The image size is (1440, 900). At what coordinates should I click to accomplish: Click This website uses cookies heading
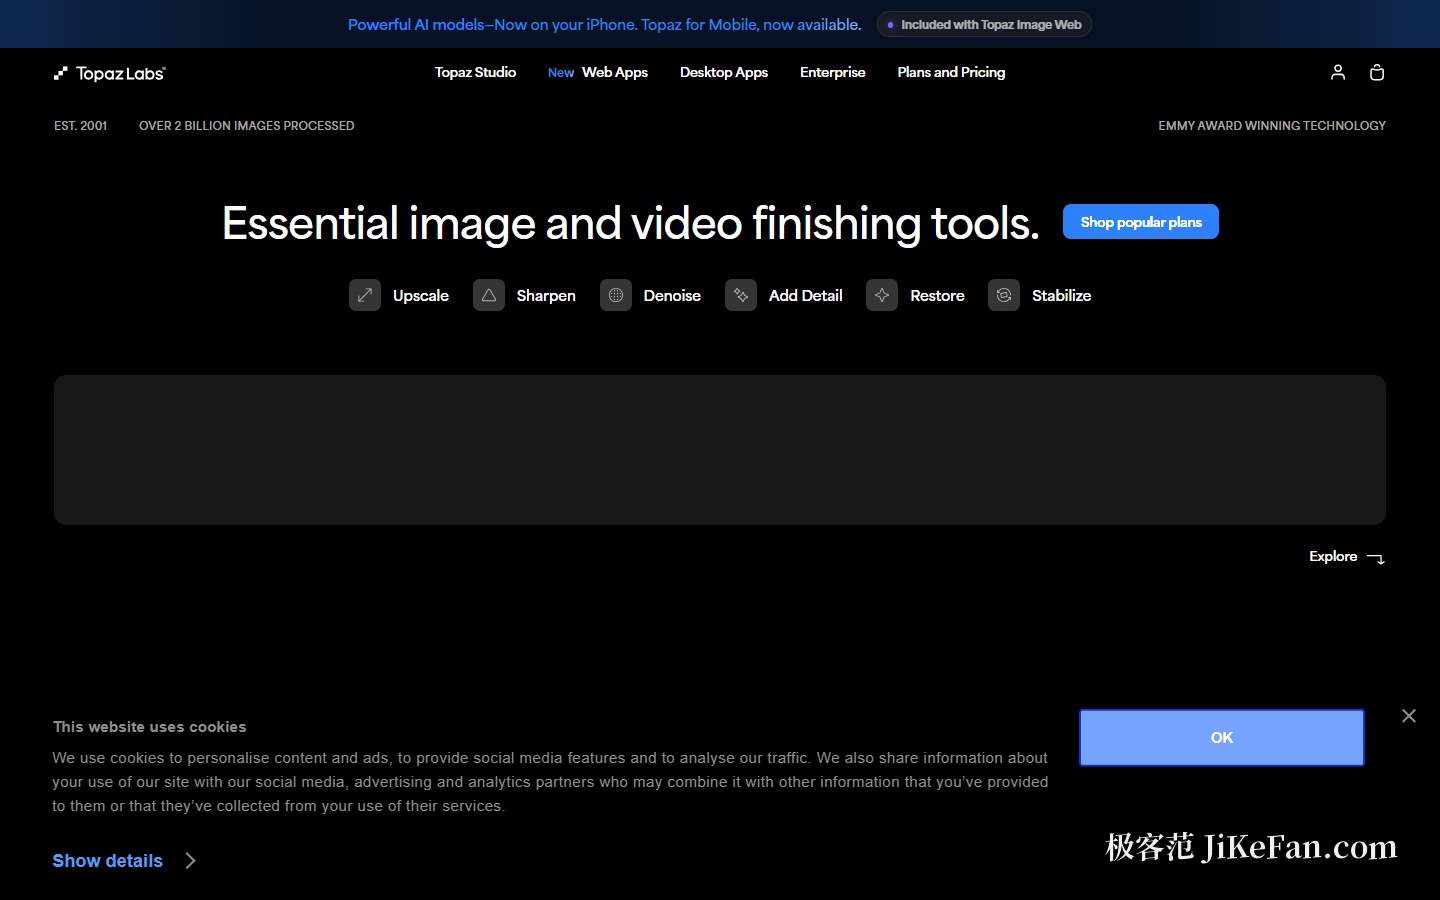149,727
